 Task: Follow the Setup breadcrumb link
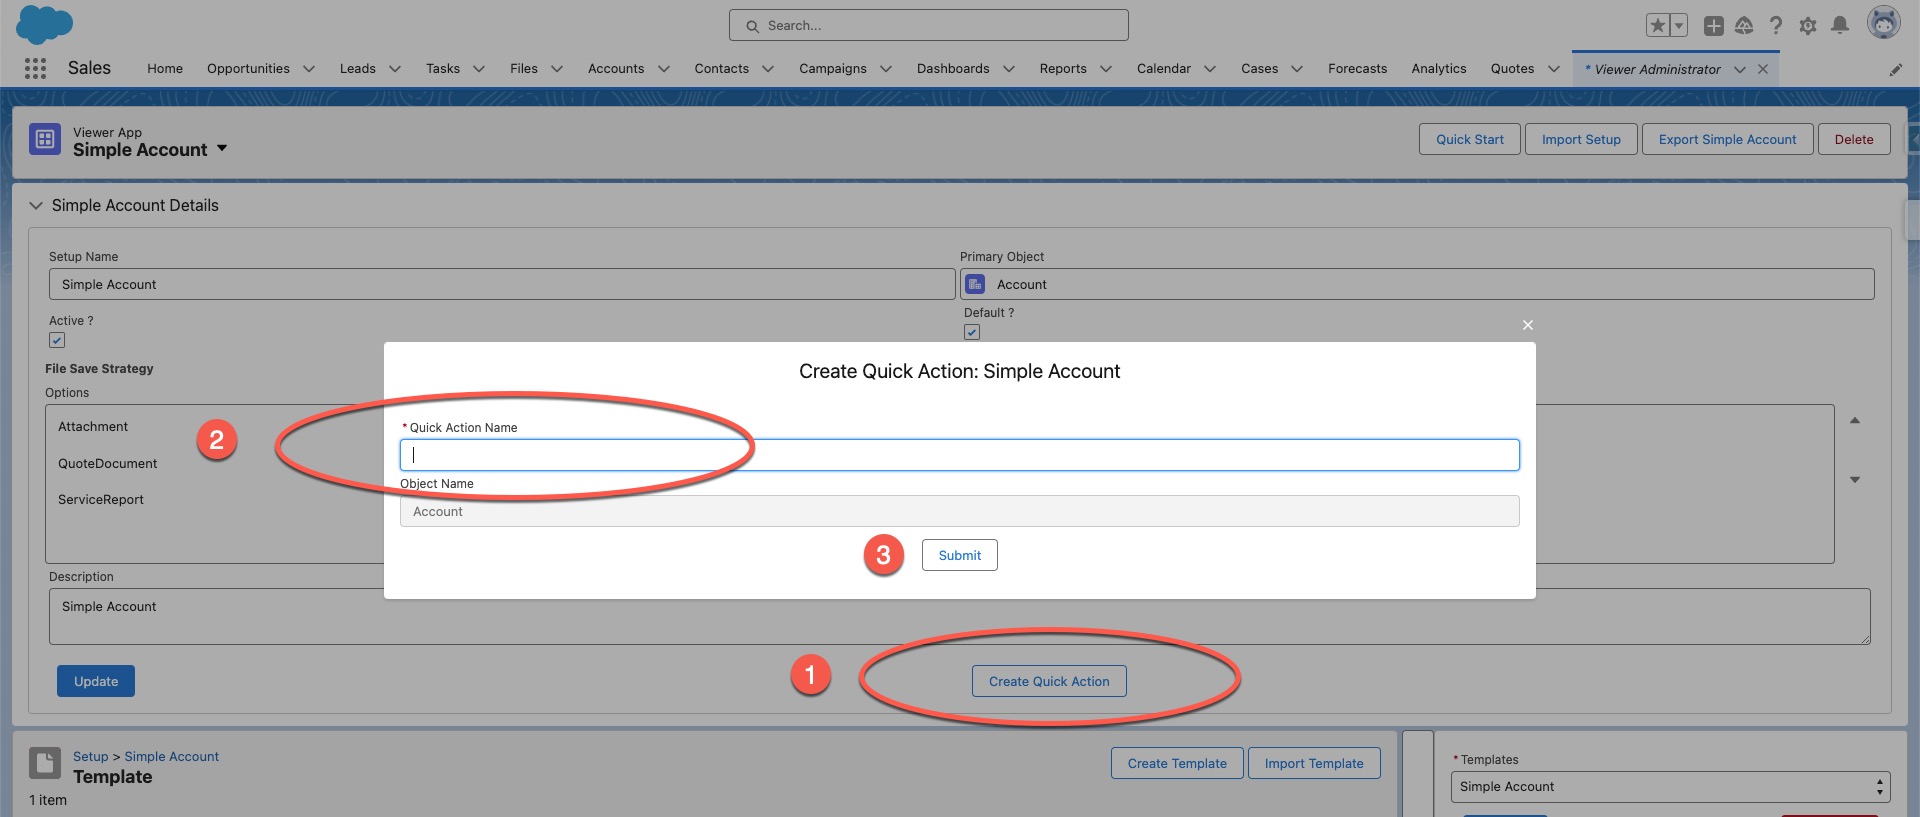click(x=90, y=757)
